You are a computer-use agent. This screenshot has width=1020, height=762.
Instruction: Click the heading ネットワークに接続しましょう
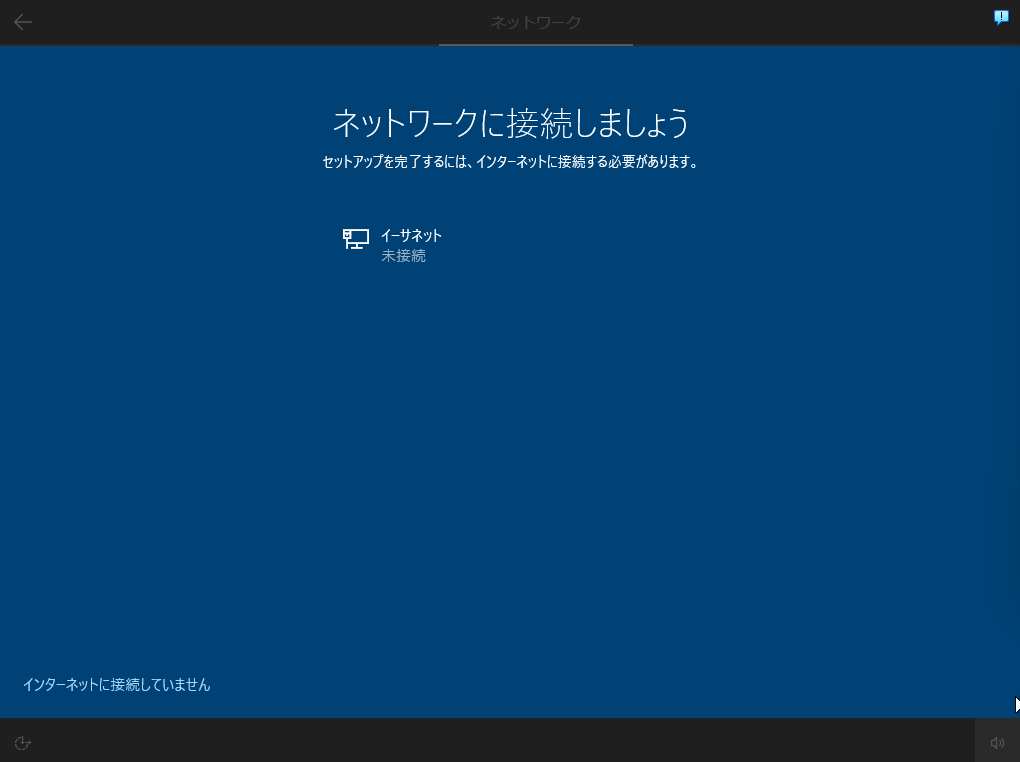510,123
